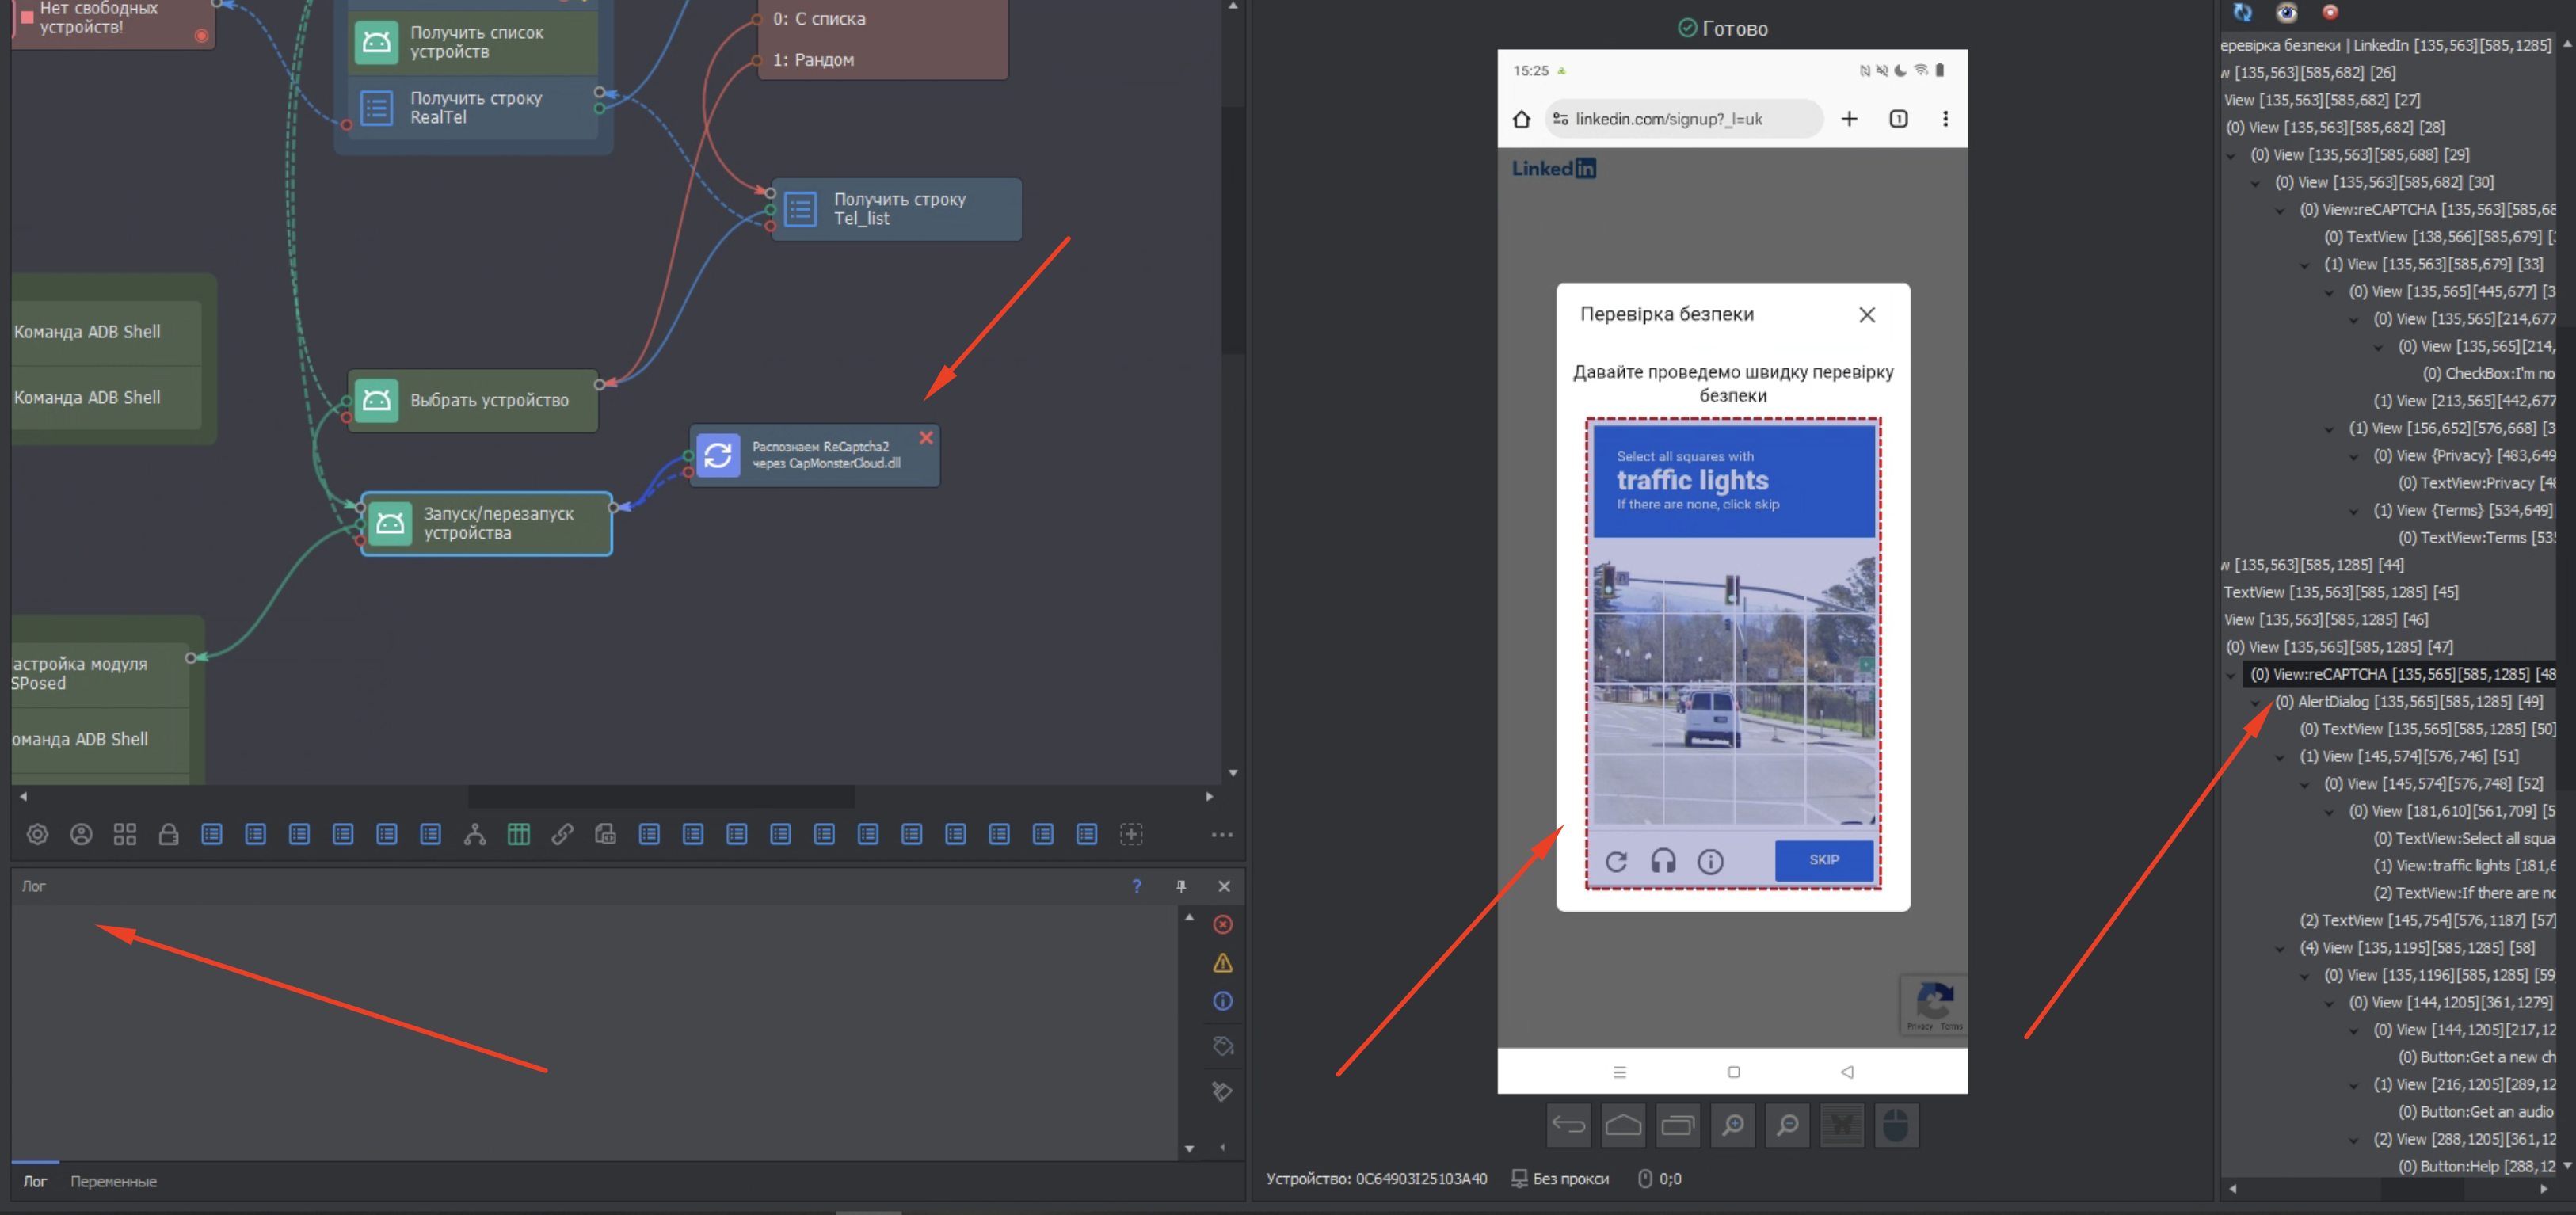Switch to the Переменные tab
Image resolution: width=2576 pixels, height=1215 pixels.
click(x=113, y=1181)
